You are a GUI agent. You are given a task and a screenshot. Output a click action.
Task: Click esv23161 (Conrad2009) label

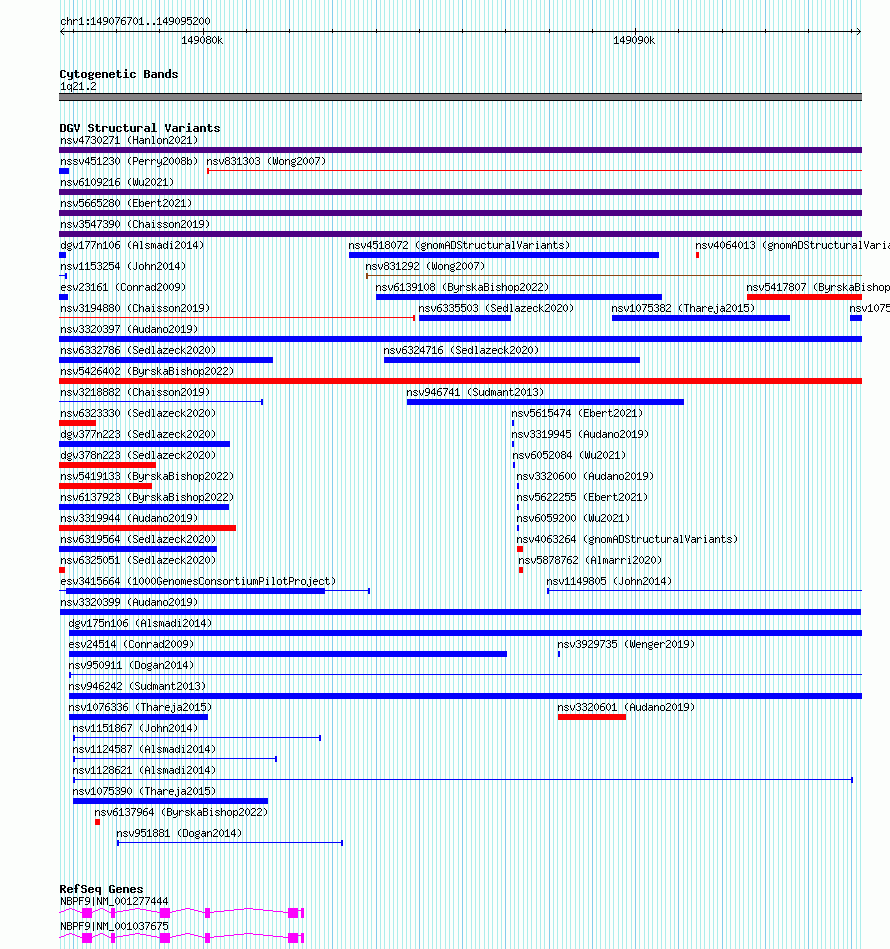123,287
